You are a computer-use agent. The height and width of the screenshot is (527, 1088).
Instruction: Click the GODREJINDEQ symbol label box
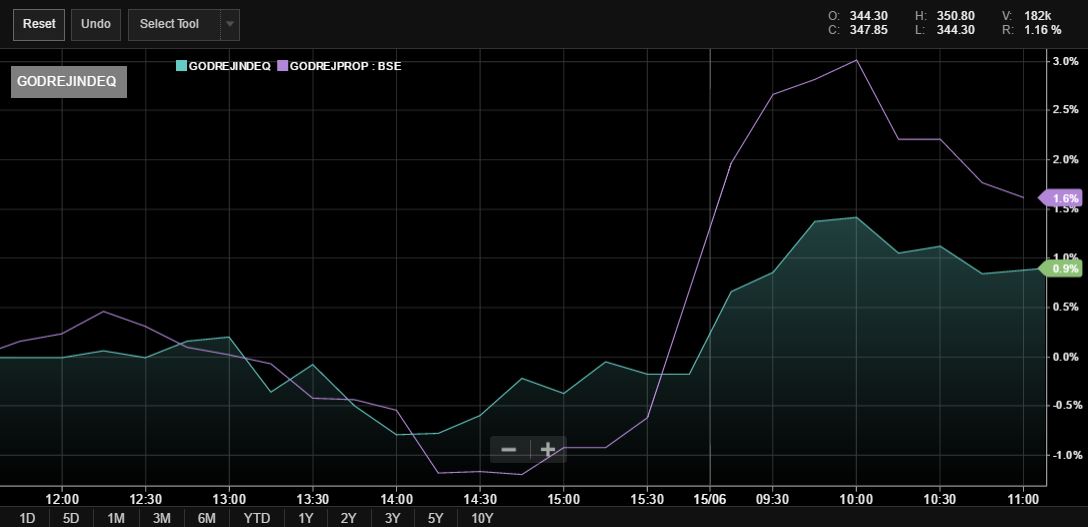pyautogui.click(x=68, y=82)
